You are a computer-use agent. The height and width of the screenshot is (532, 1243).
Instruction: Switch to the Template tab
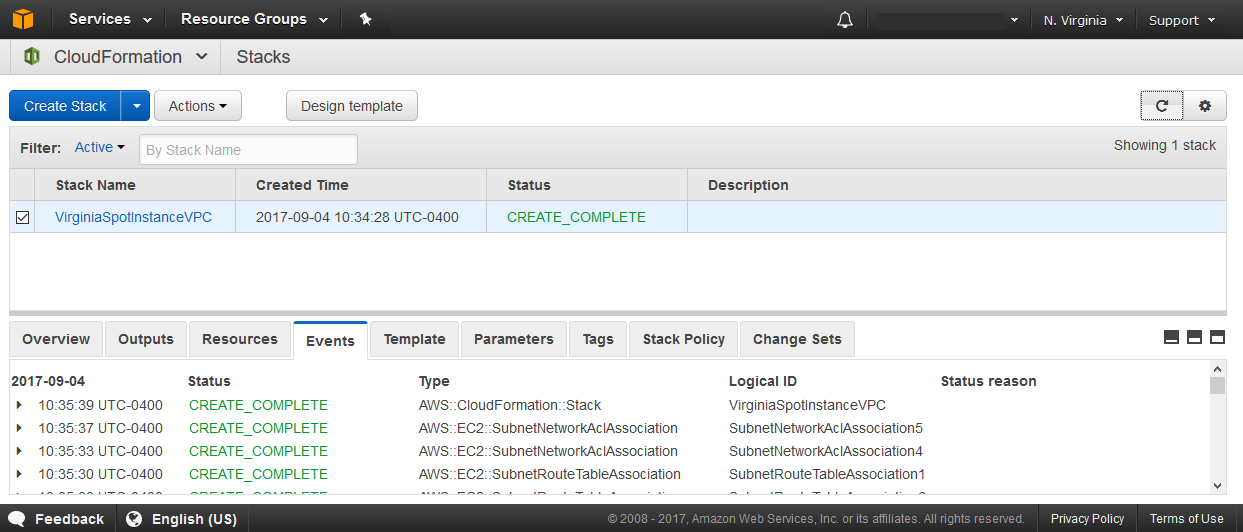coord(415,339)
